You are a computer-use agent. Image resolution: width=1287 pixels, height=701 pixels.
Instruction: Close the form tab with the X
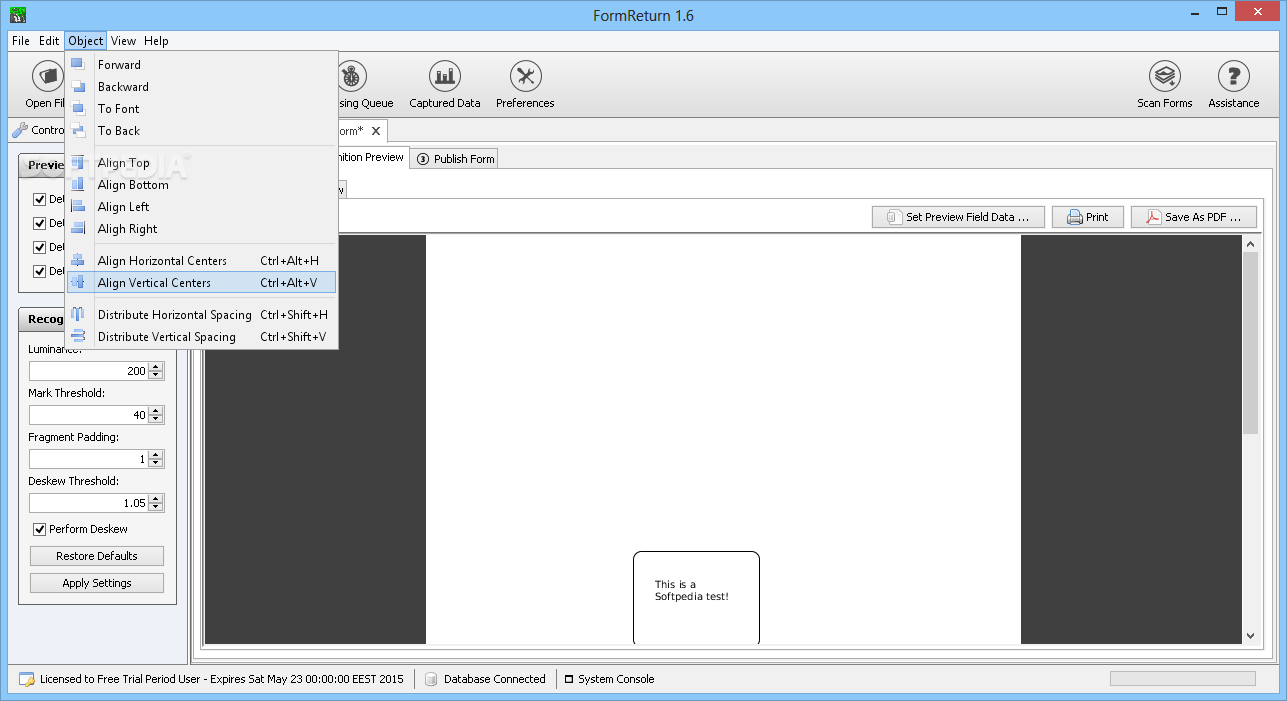tap(376, 131)
